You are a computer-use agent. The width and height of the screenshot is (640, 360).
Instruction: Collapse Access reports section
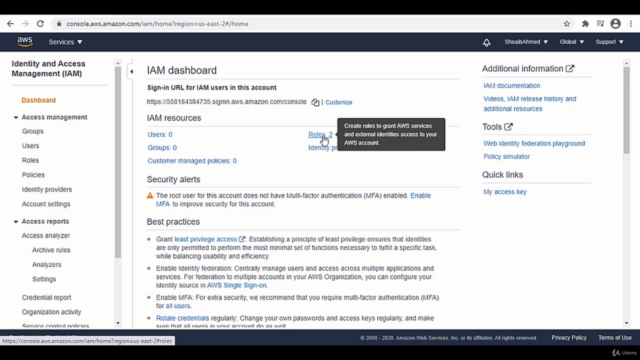[x=16, y=222]
